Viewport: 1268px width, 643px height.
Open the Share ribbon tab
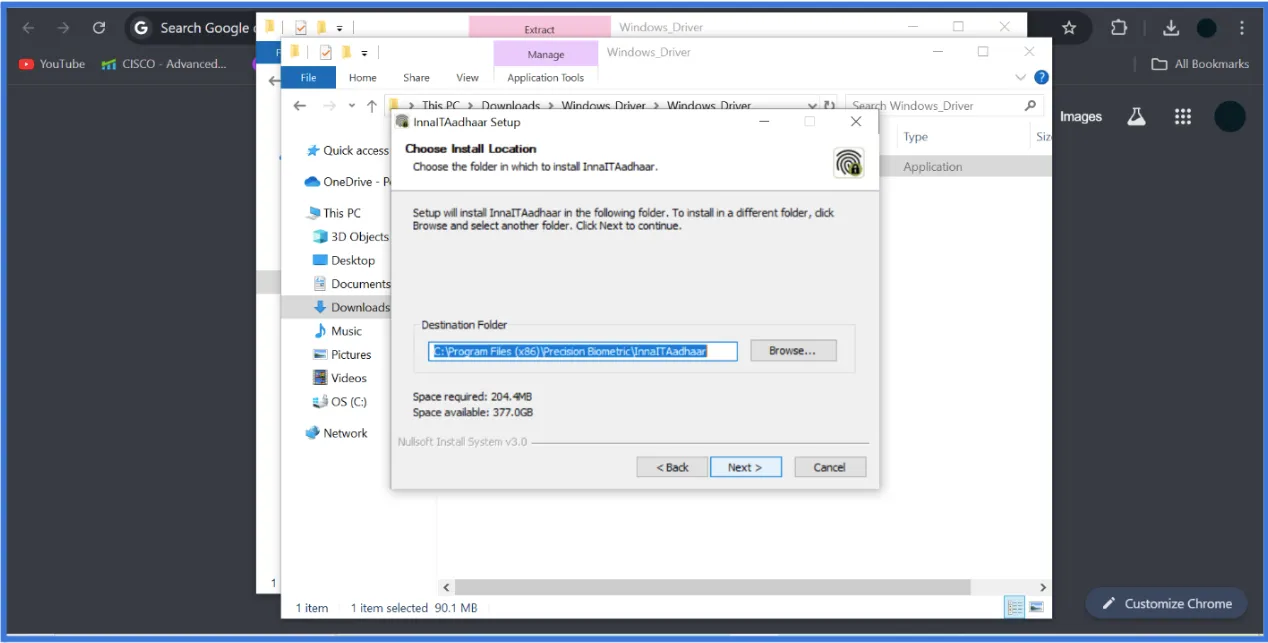[x=416, y=78]
